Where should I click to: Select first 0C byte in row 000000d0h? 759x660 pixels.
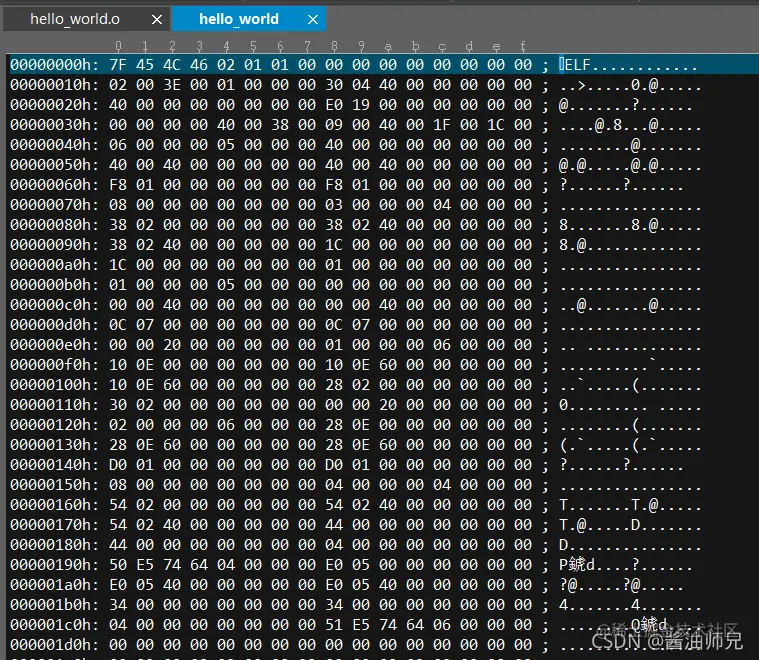(118, 325)
